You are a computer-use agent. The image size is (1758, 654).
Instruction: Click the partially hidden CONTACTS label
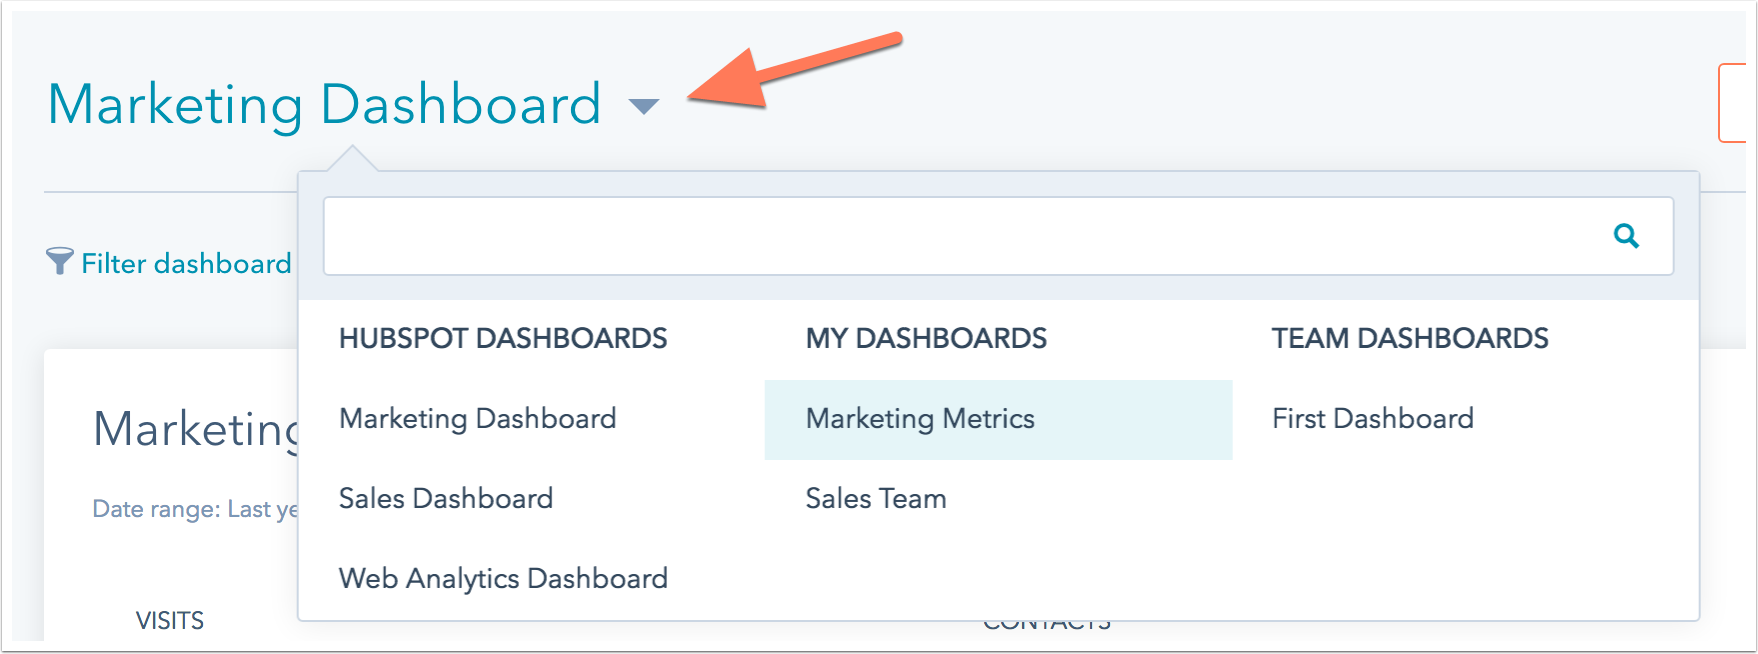click(x=1047, y=626)
